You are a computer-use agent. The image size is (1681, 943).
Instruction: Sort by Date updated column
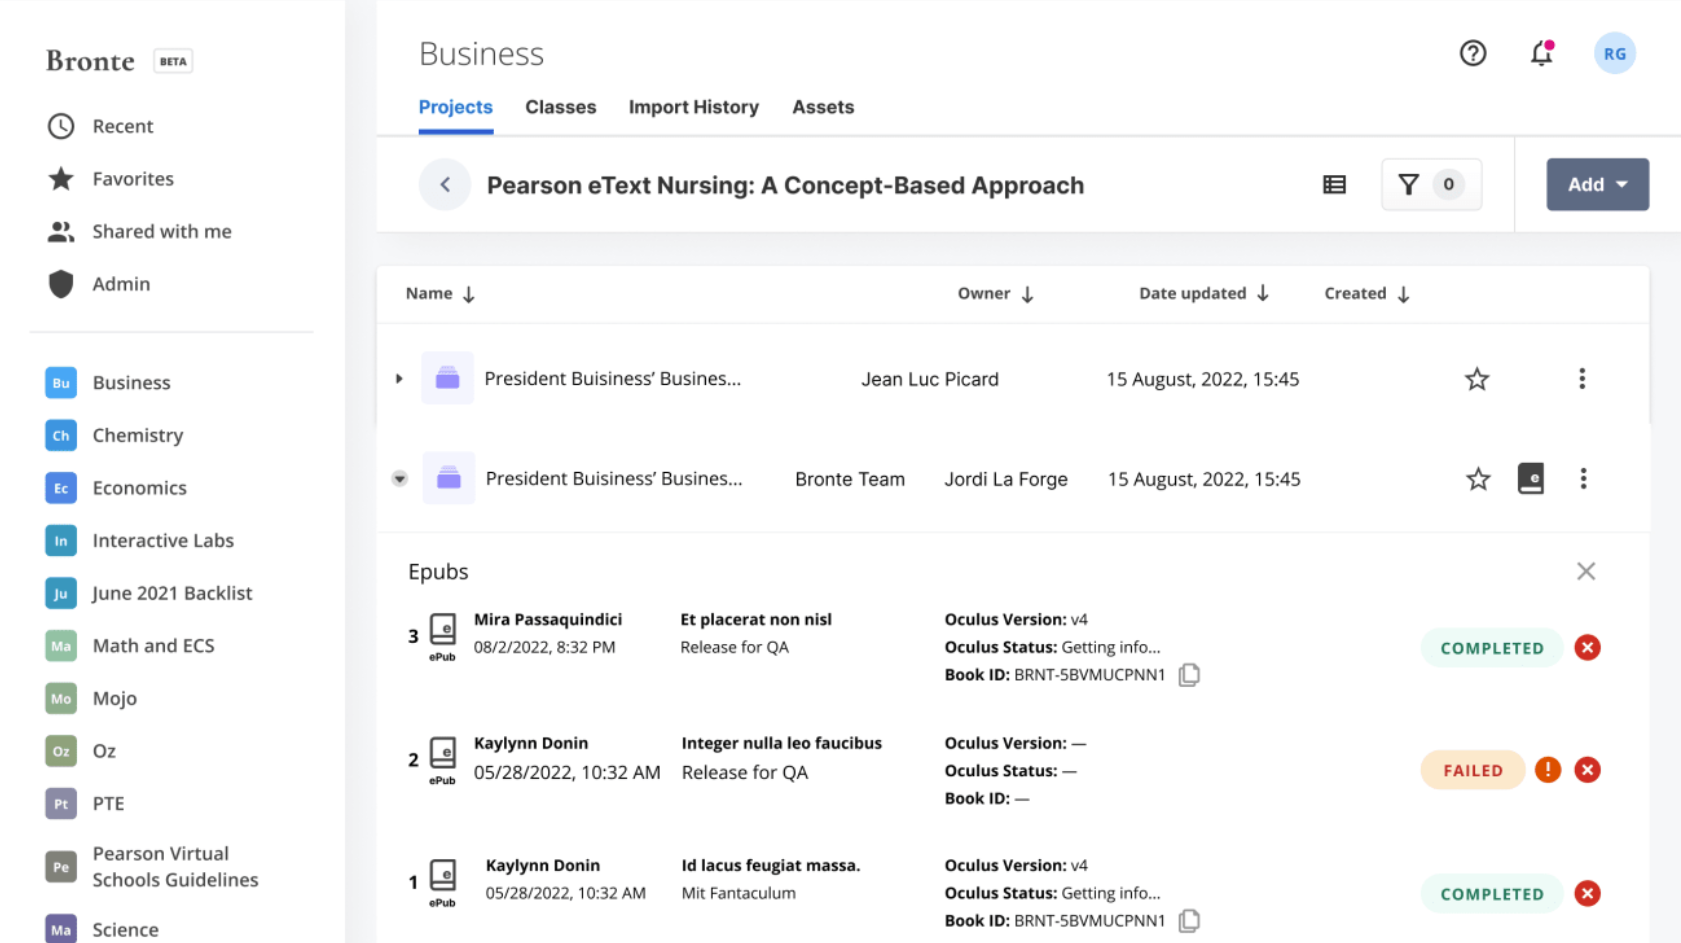point(1204,294)
